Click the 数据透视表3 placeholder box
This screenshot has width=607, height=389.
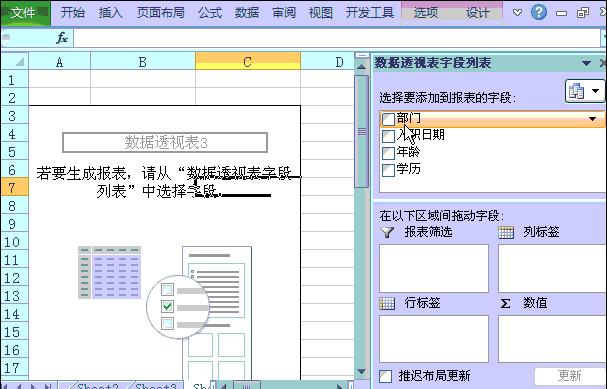pyautogui.click(x=165, y=142)
